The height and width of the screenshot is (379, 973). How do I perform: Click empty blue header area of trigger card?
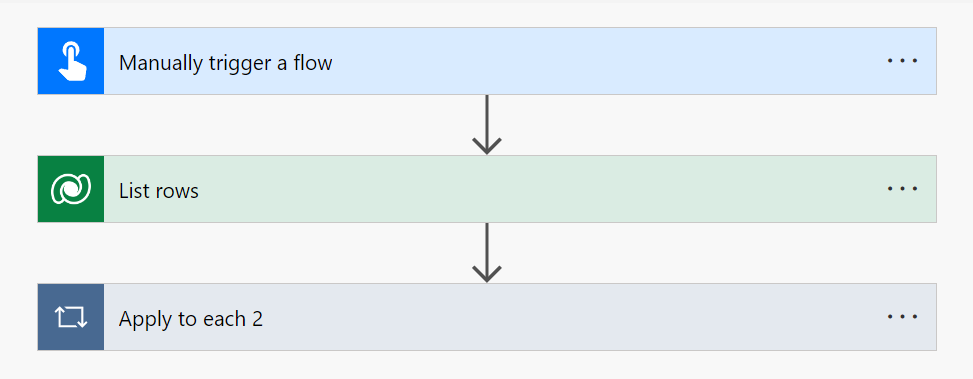pyautogui.click(x=608, y=61)
